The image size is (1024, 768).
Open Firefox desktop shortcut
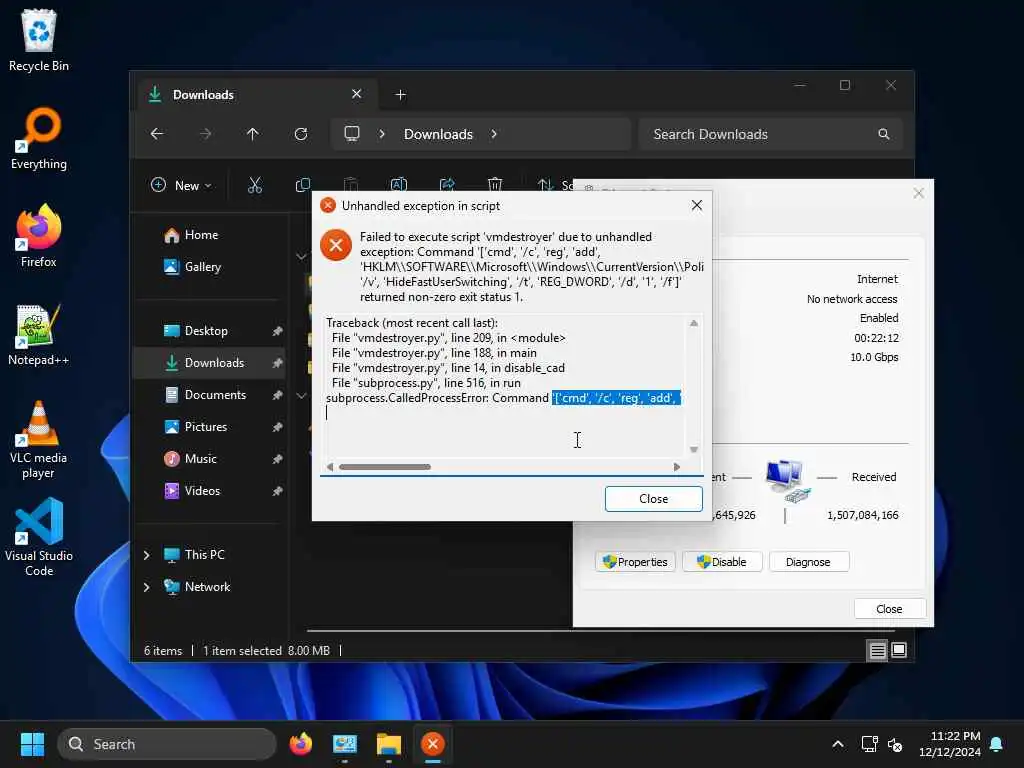[x=39, y=236]
